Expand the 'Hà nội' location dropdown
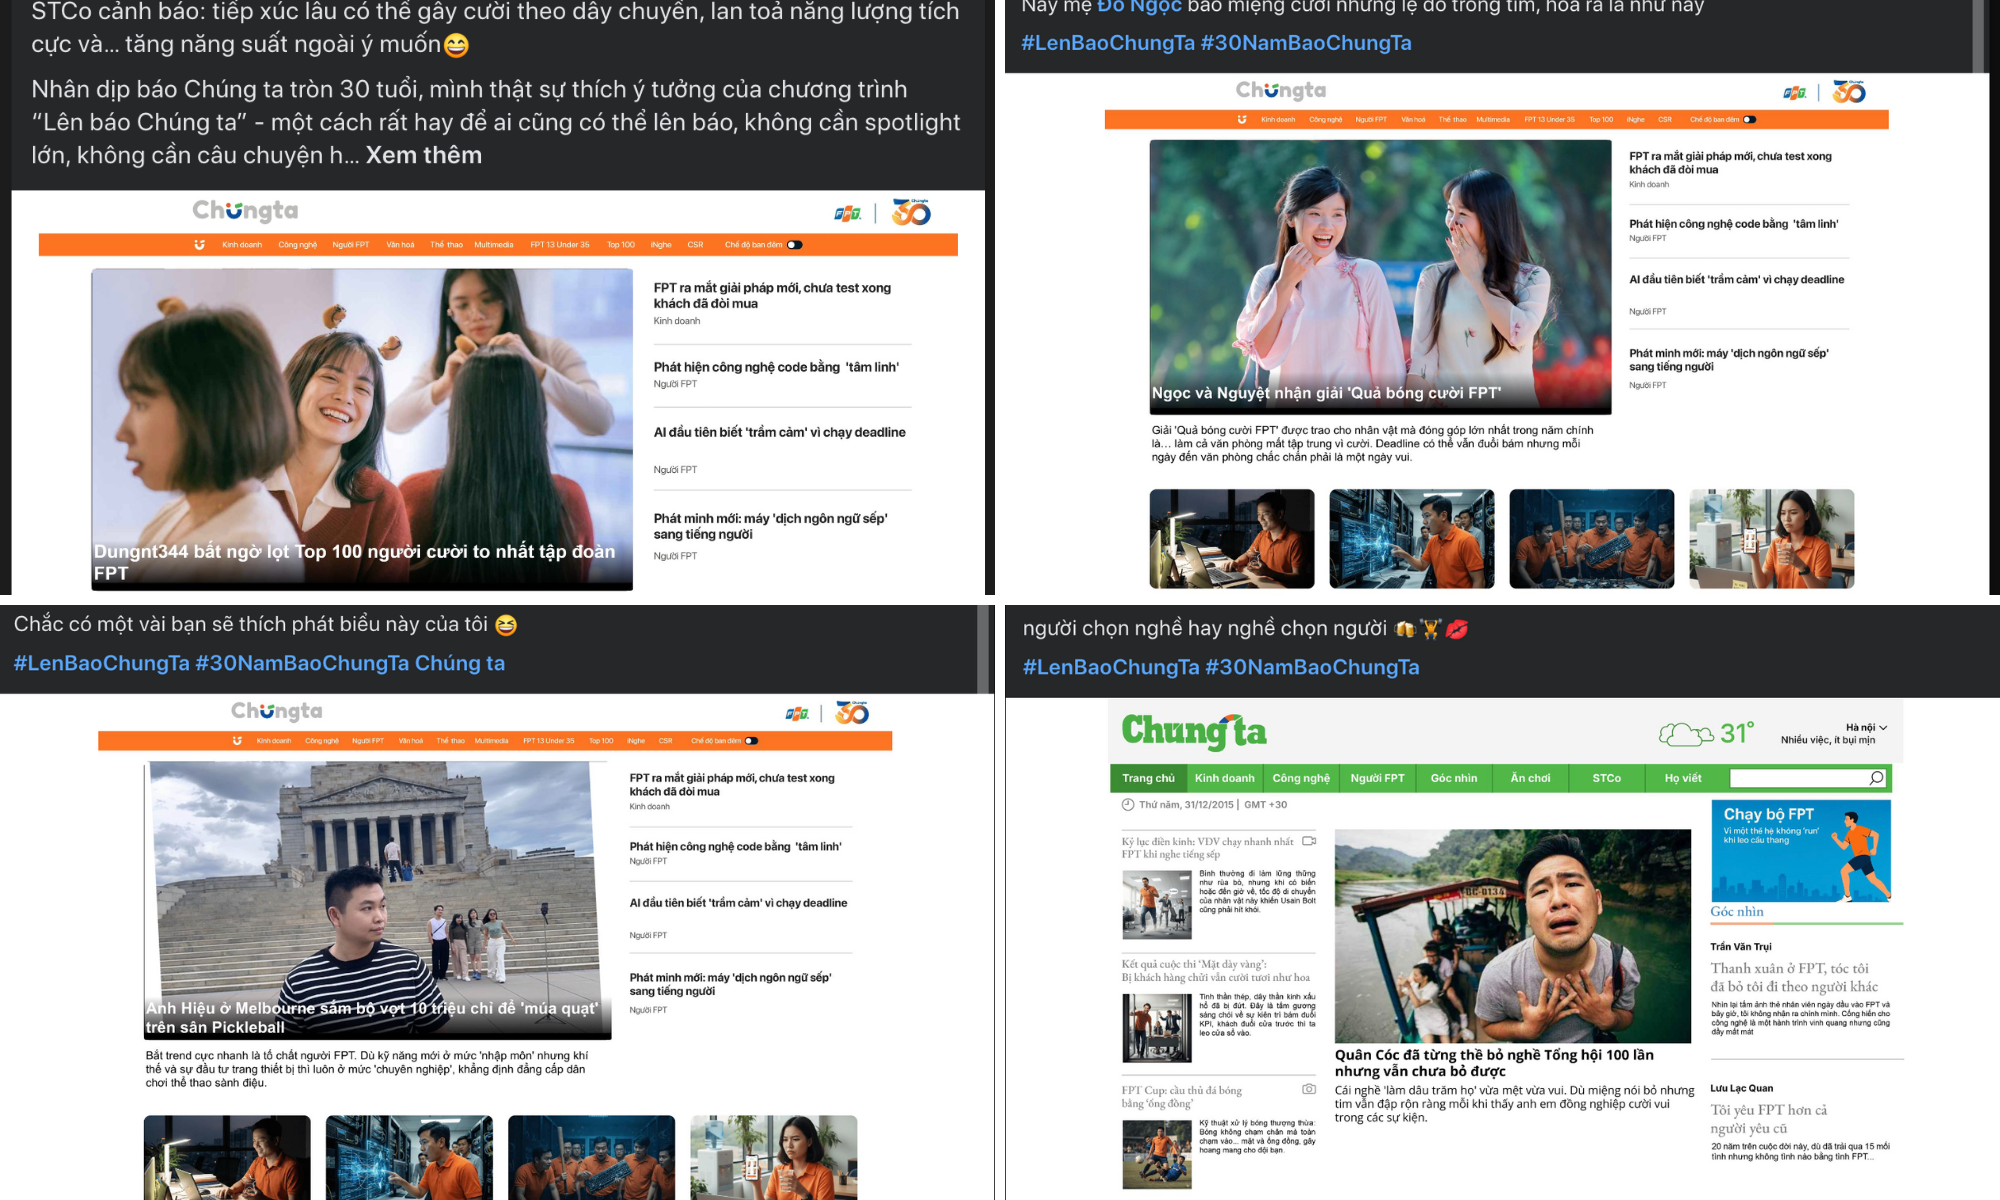 tap(1867, 727)
